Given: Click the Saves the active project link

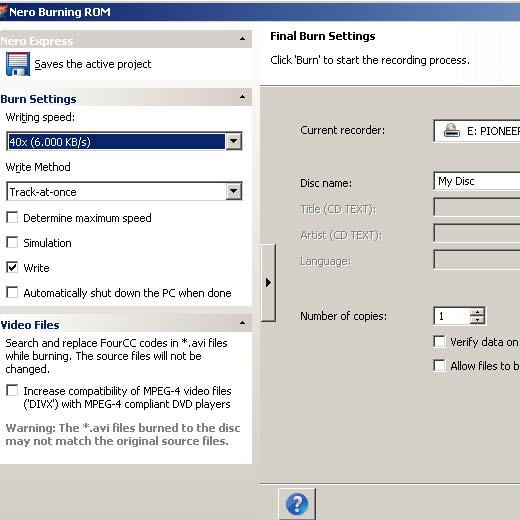Looking at the screenshot, I should point(93,64).
